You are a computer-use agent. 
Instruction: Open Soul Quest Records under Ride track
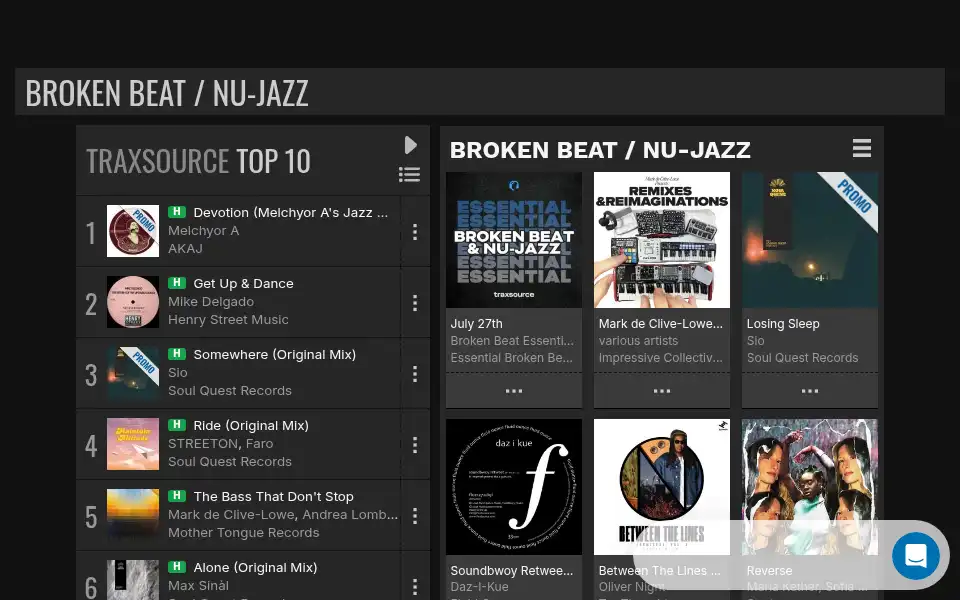230,462
